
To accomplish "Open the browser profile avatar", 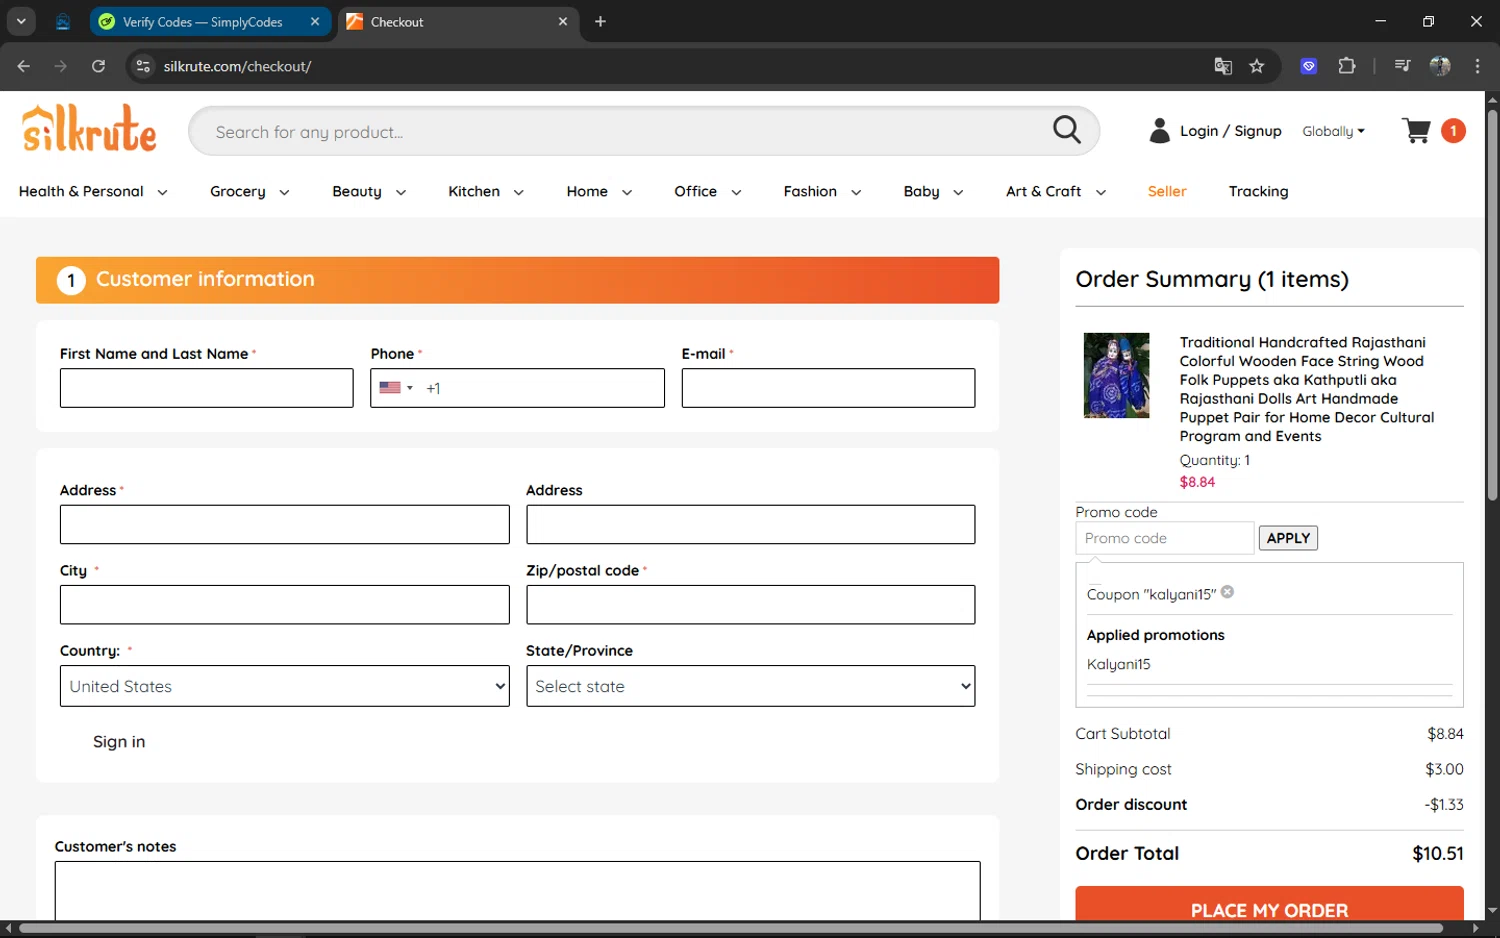I will tap(1440, 66).
